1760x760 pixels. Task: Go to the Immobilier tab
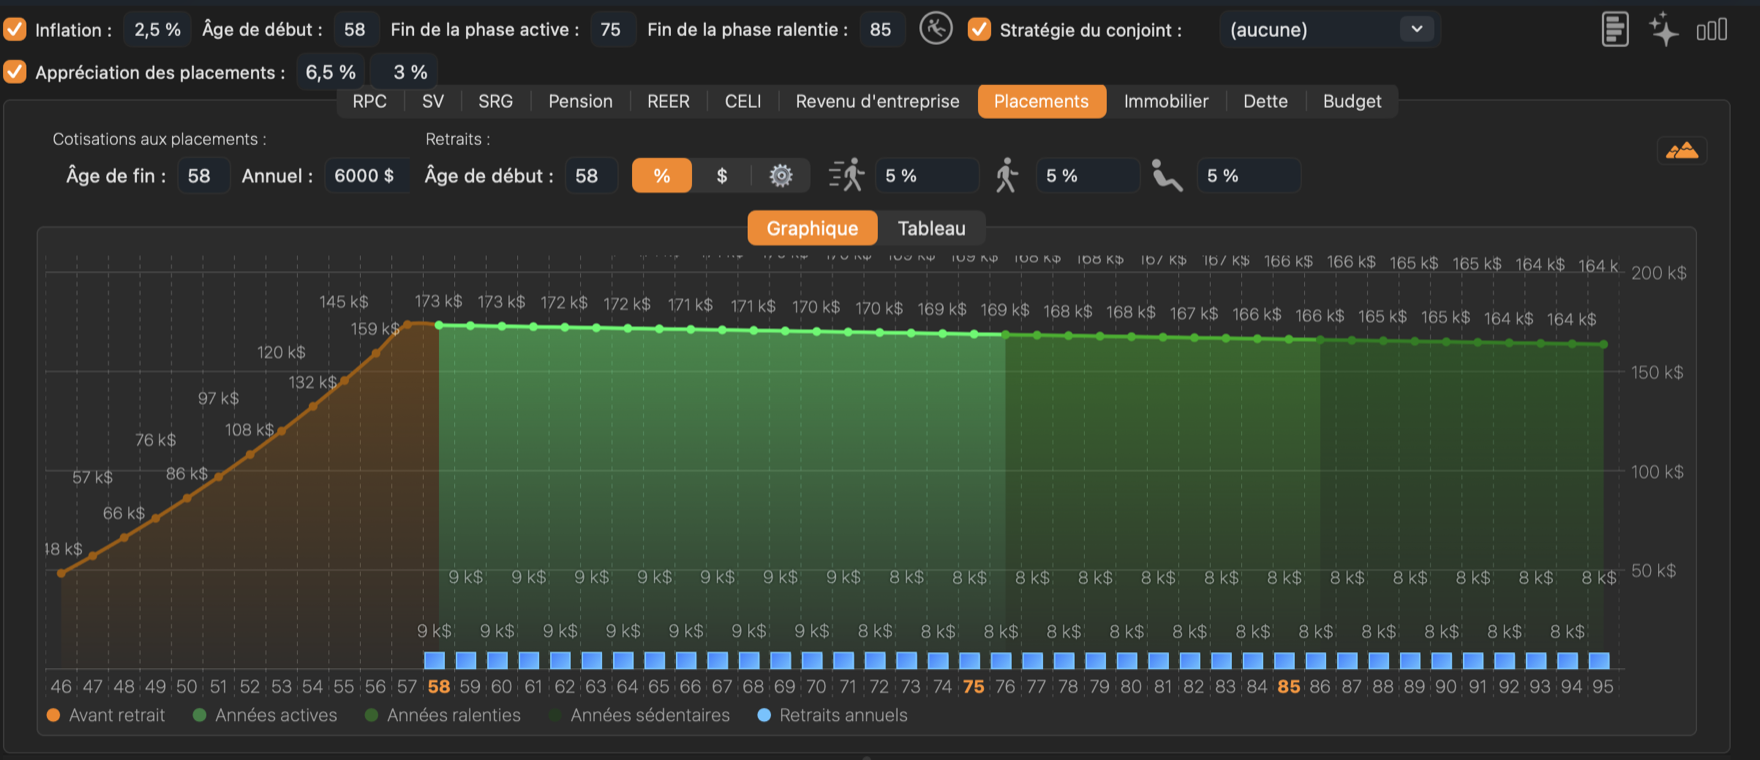(x=1166, y=101)
